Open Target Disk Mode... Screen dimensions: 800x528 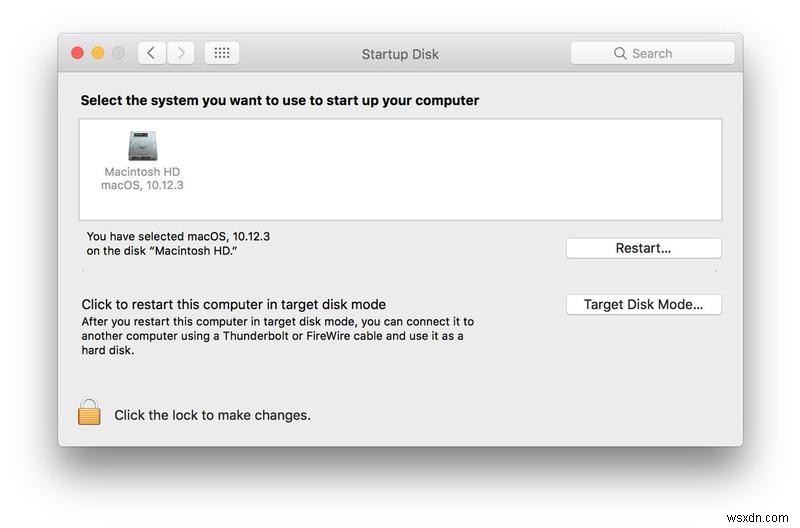pos(643,305)
